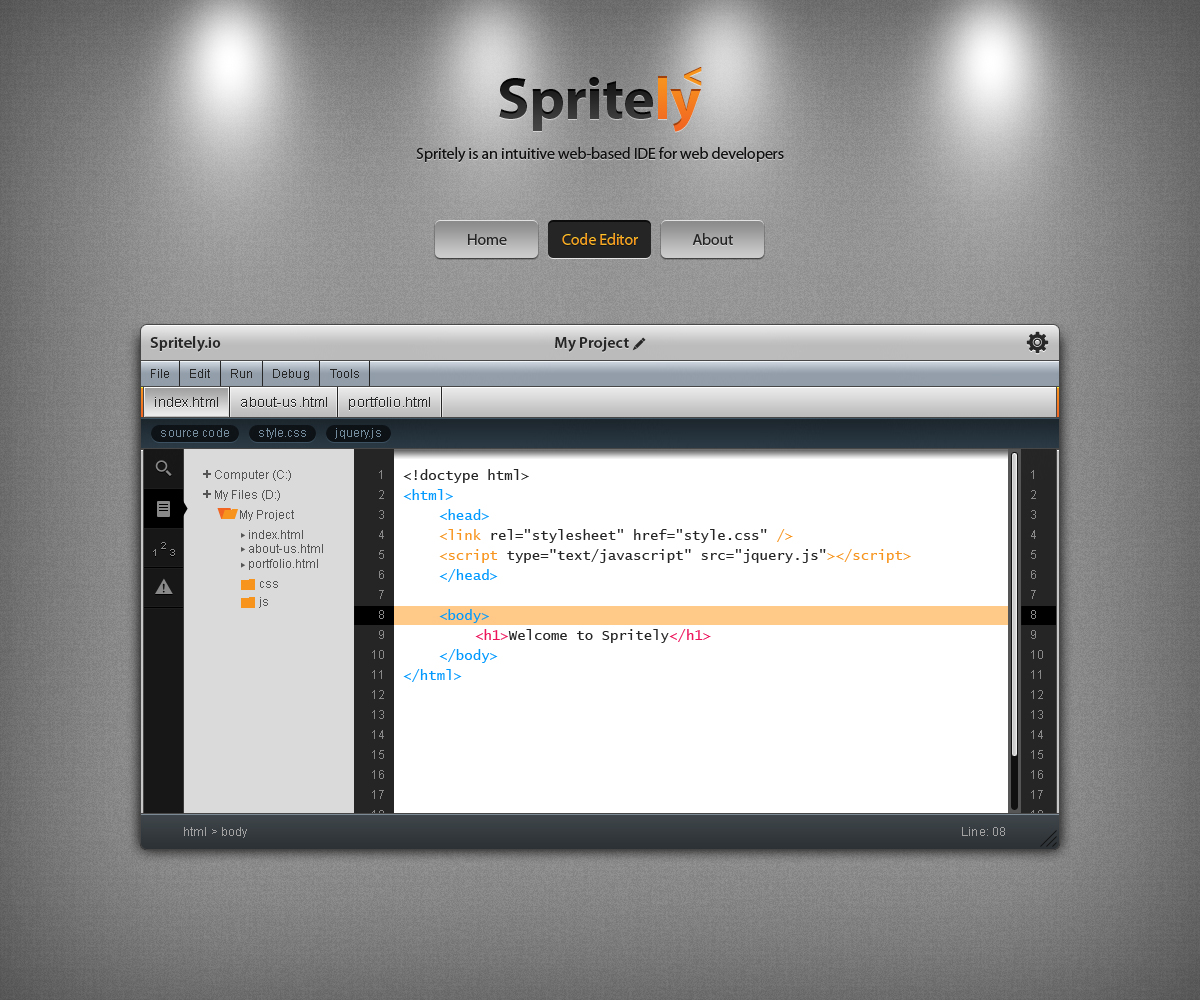Select the file explorer document sidebar icon
Image resolution: width=1200 pixels, height=1000 pixels.
click(163, 509)
